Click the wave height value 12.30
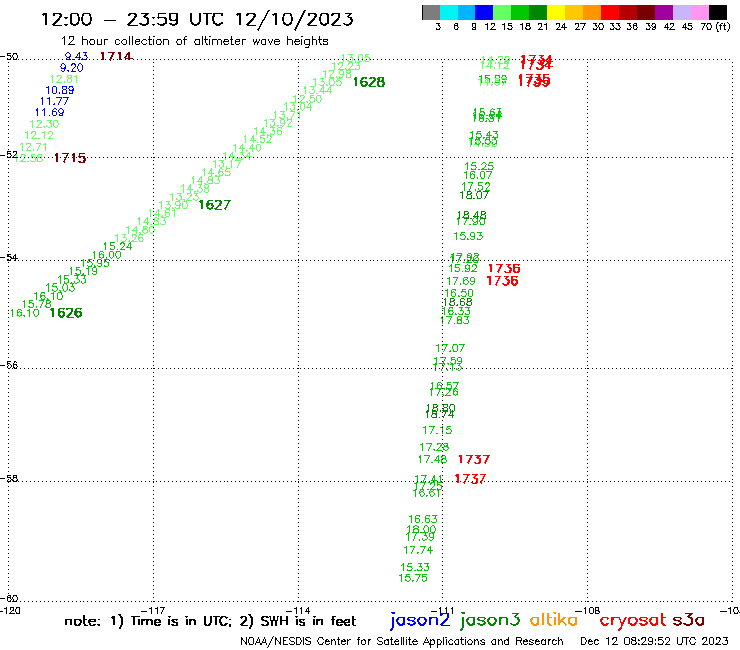 [x=44, y=124]
